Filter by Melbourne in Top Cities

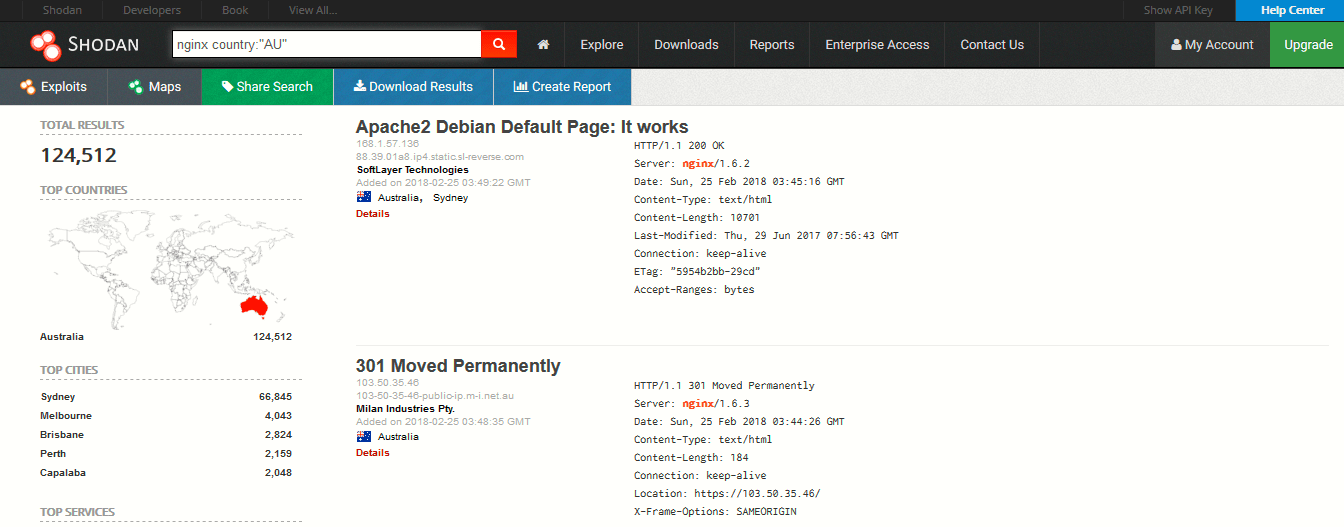pyautogui.click(x=66, y=416)
